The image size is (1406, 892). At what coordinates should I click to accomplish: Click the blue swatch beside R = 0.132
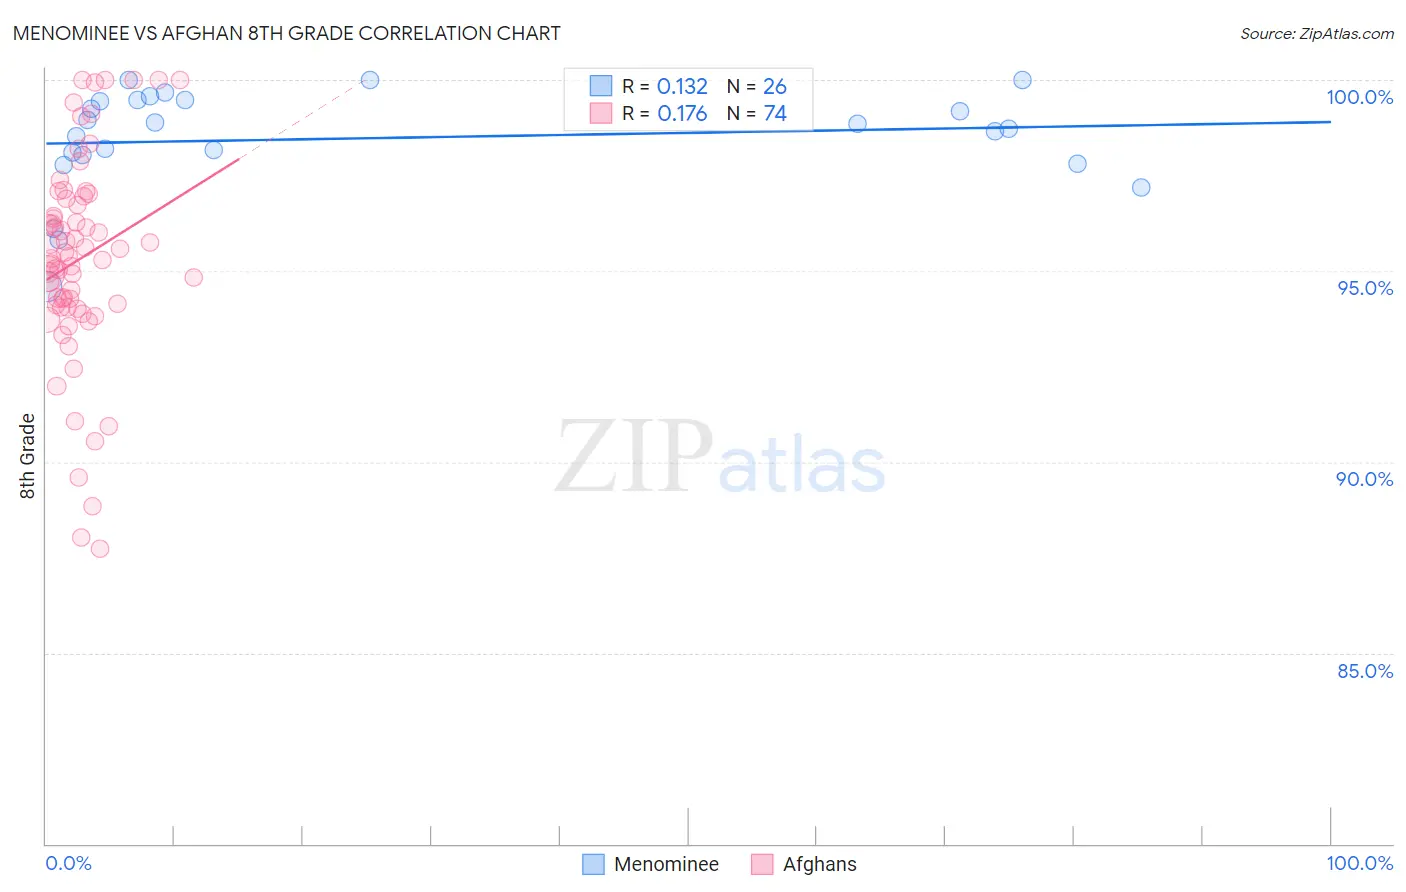[600, 86]
